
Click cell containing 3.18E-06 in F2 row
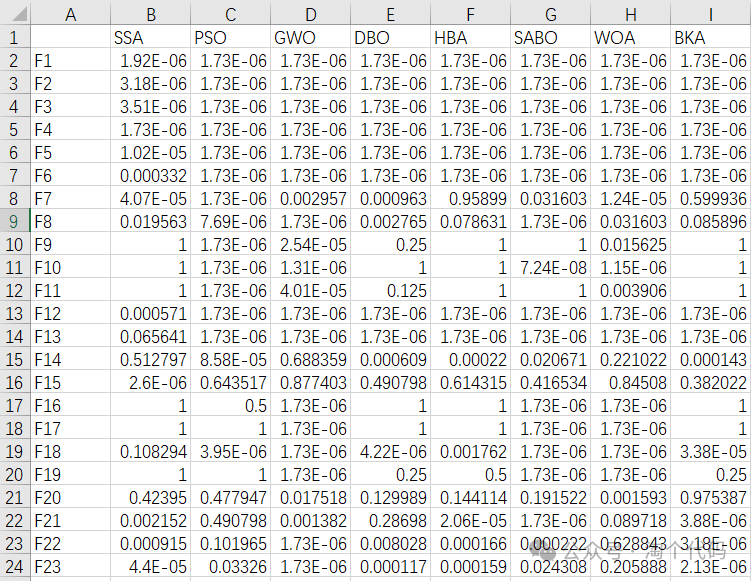[151, 83]
